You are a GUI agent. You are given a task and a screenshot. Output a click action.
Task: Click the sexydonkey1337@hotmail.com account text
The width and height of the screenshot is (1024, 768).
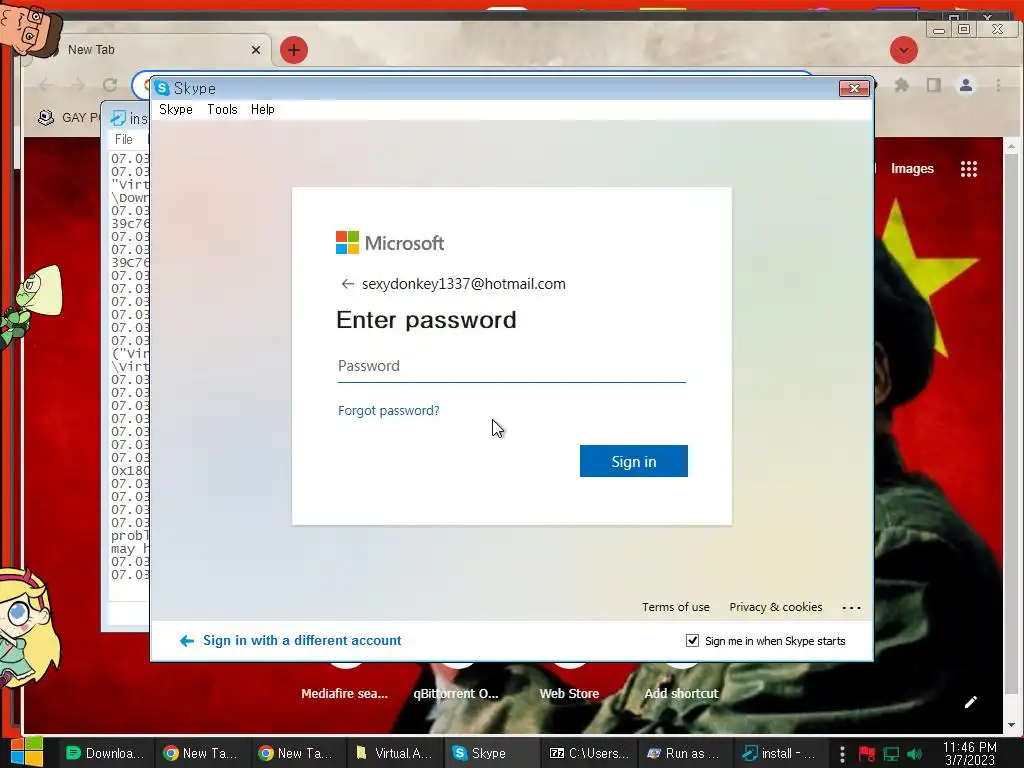(464, 284)
